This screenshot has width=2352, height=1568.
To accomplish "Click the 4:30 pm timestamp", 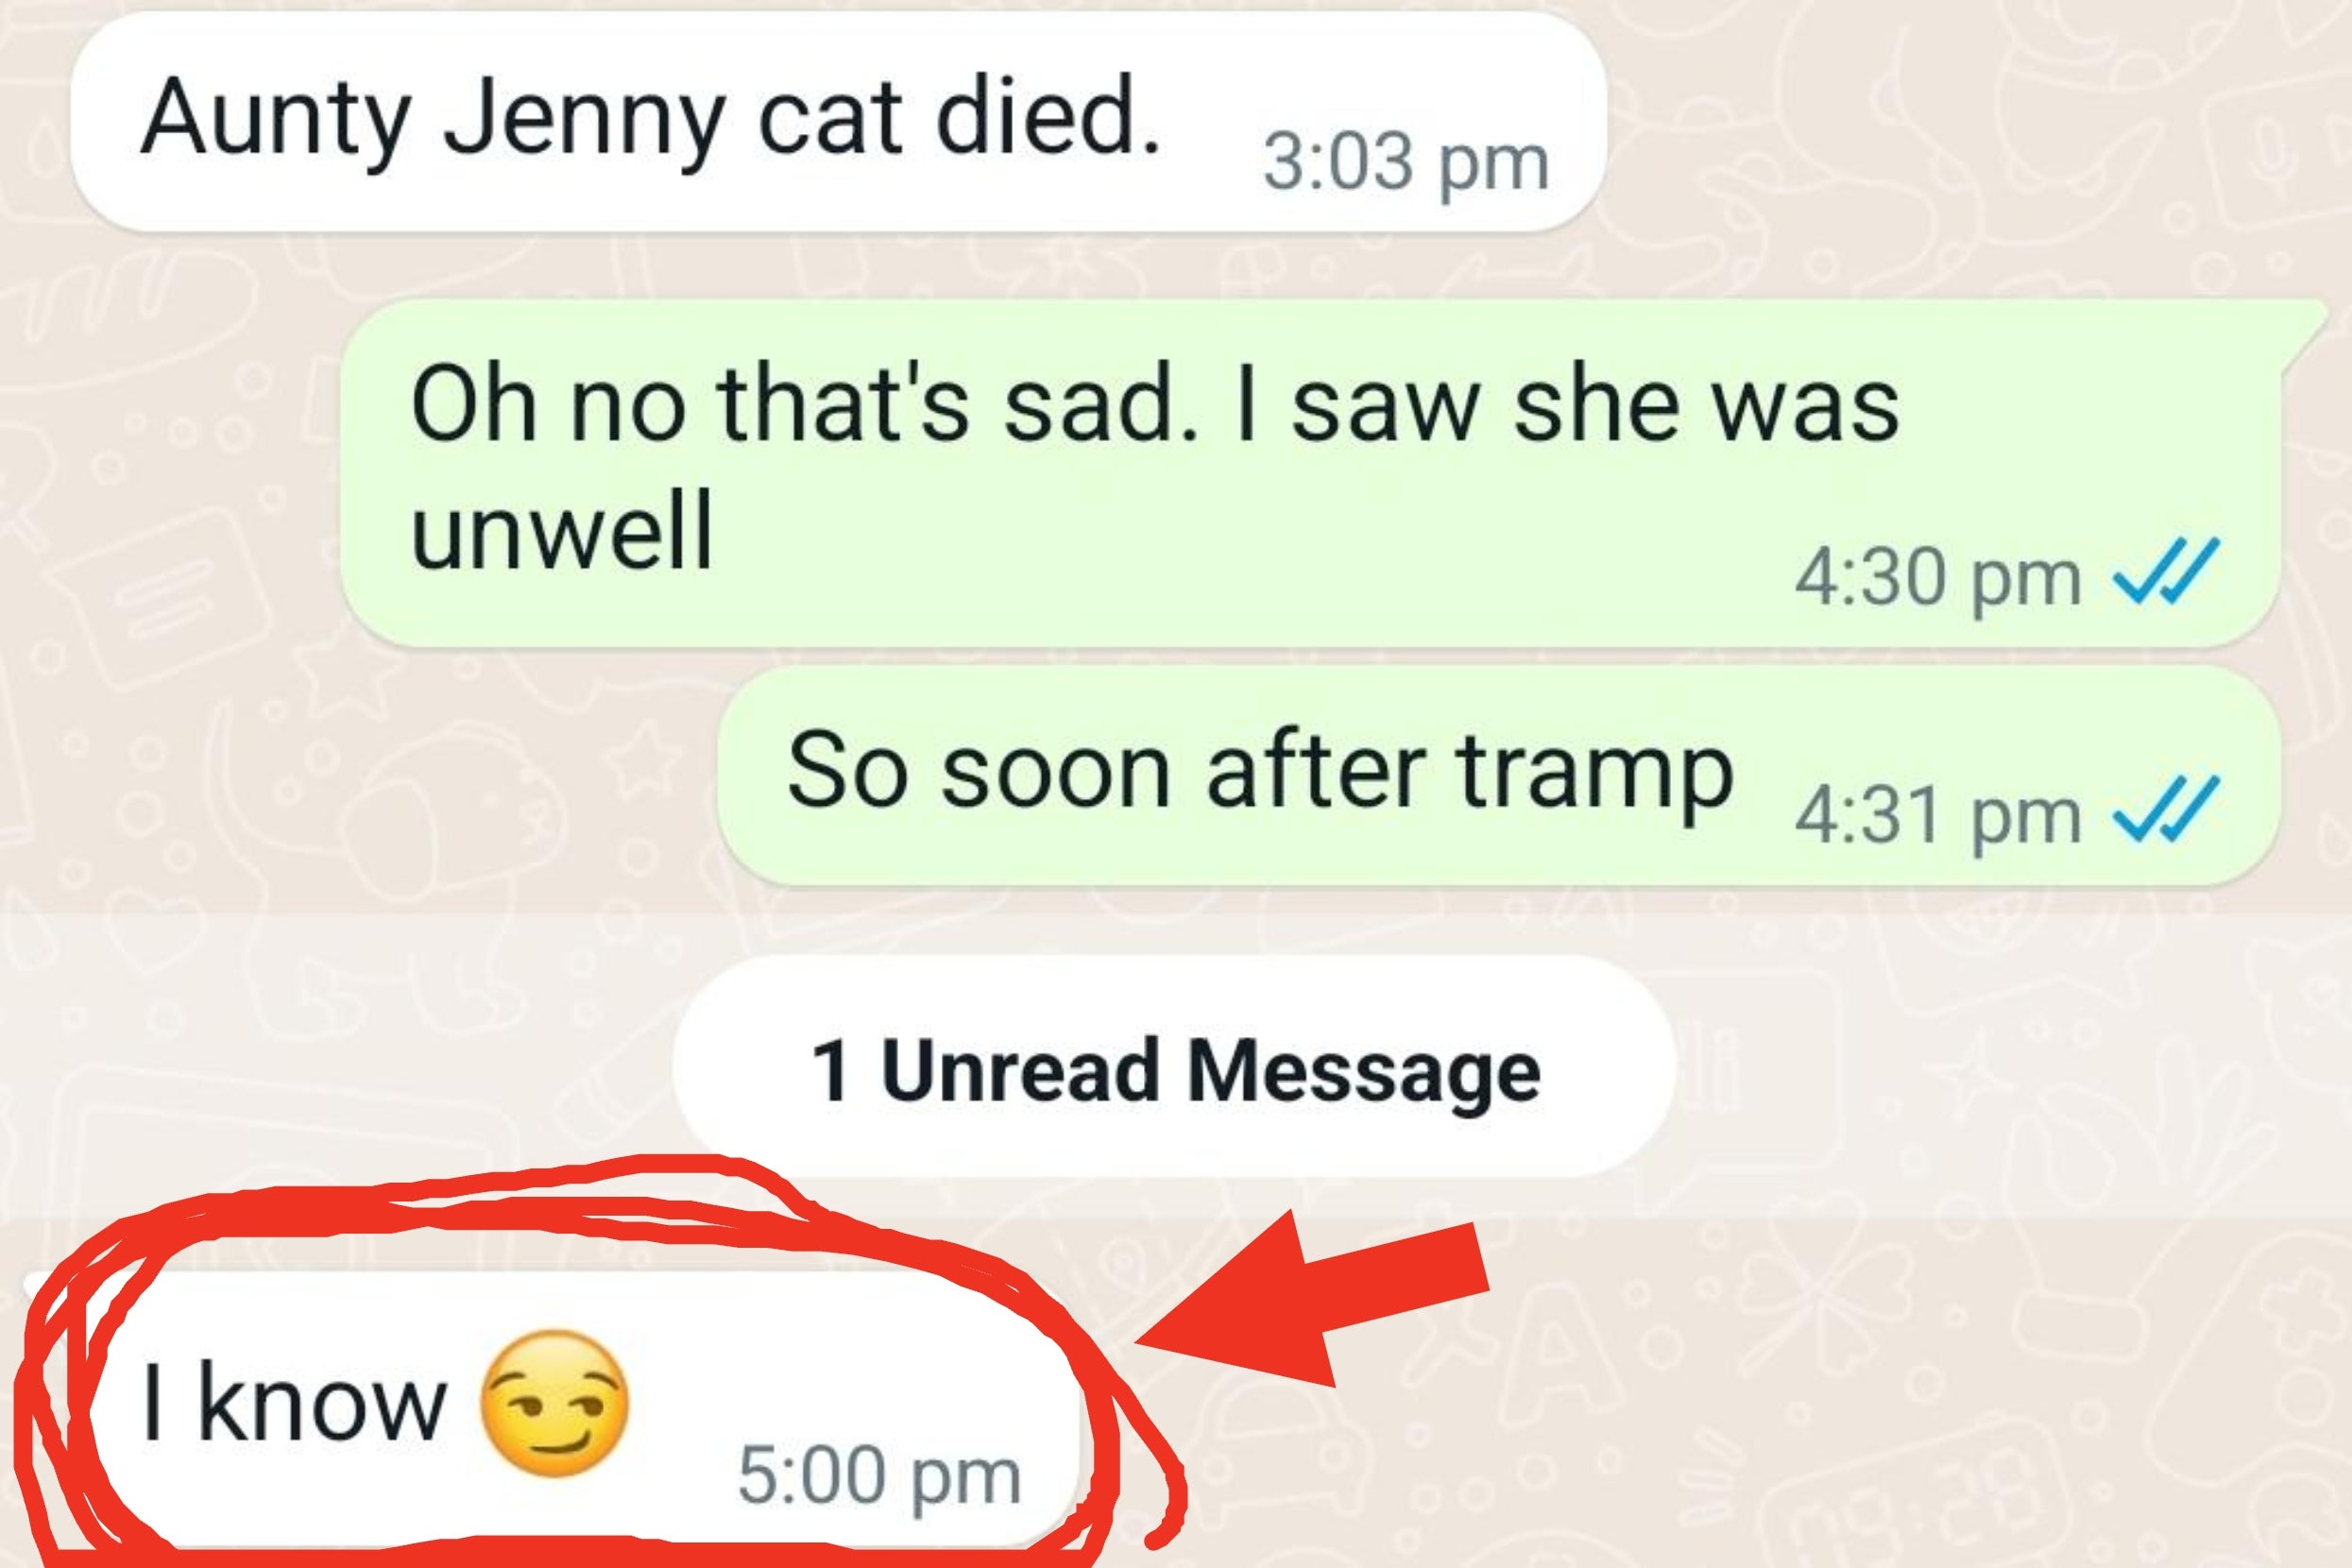I will 1937,577.
